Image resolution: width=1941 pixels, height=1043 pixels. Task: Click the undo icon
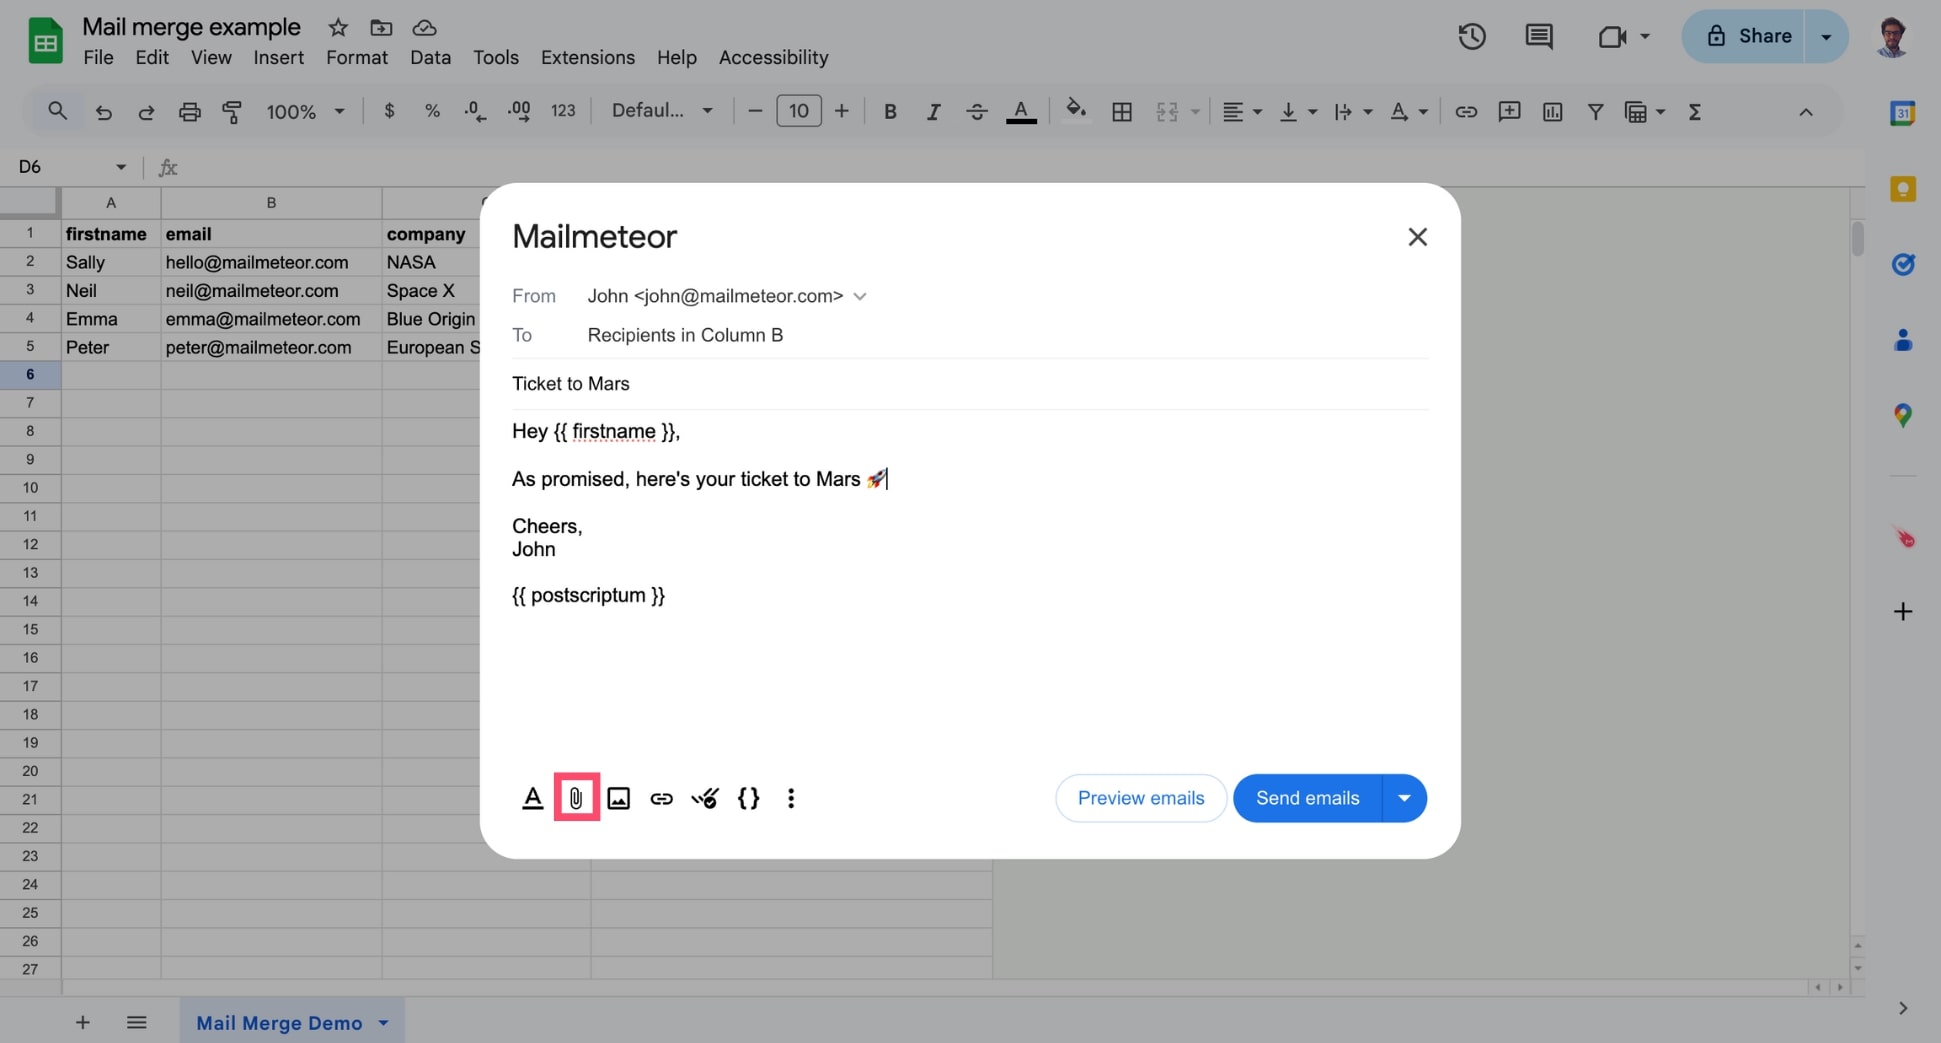click(x=103, y=112)
